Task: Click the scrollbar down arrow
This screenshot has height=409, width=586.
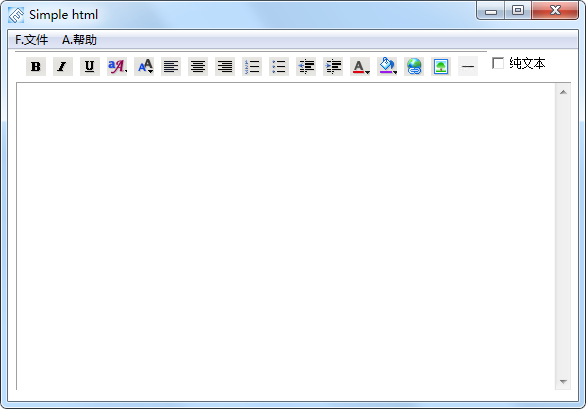Action: coord(563,382)
